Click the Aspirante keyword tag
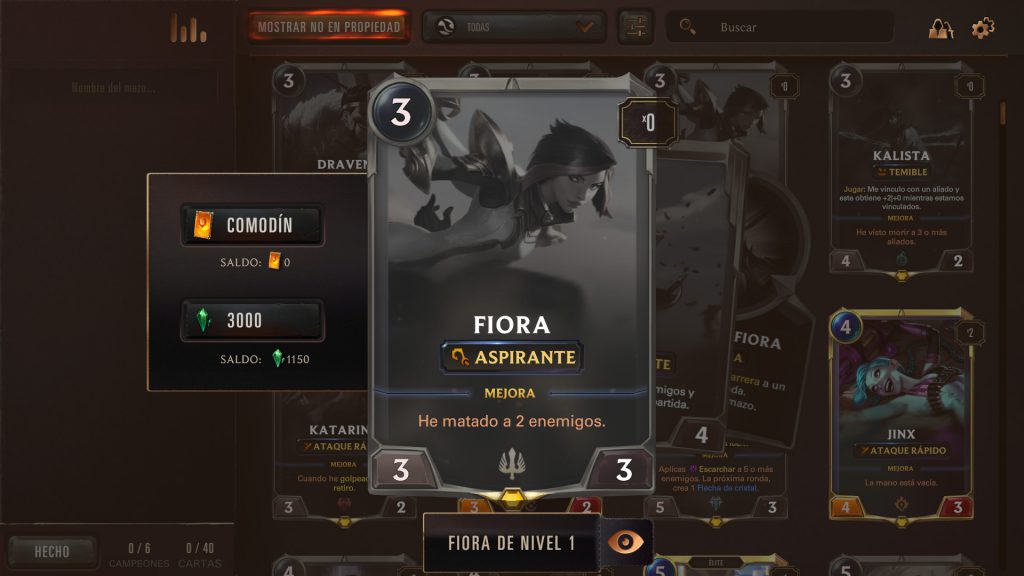Image resolution: width=1024 pixels, height=576 pixels. tap(512, 357)
